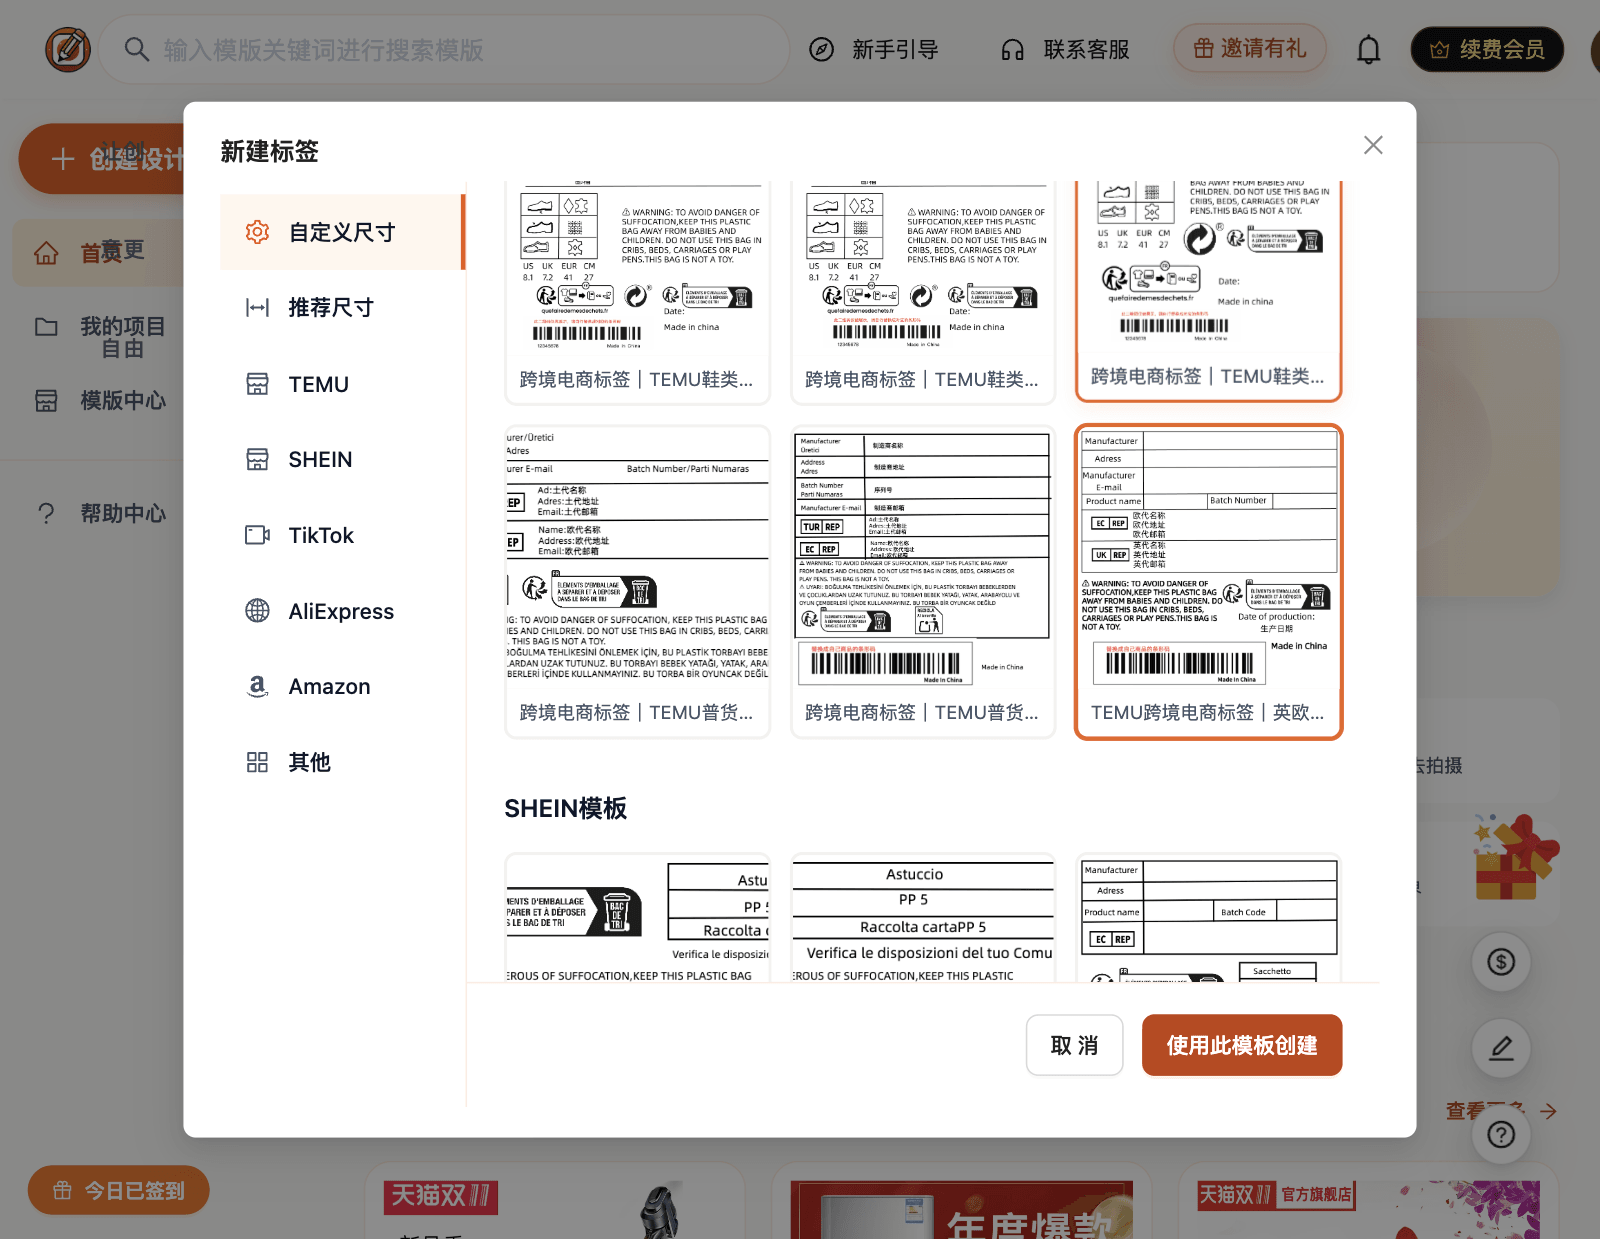Select the 其他 category
The height and width of the screenshot is (1239, 1600).
point(342,763)
